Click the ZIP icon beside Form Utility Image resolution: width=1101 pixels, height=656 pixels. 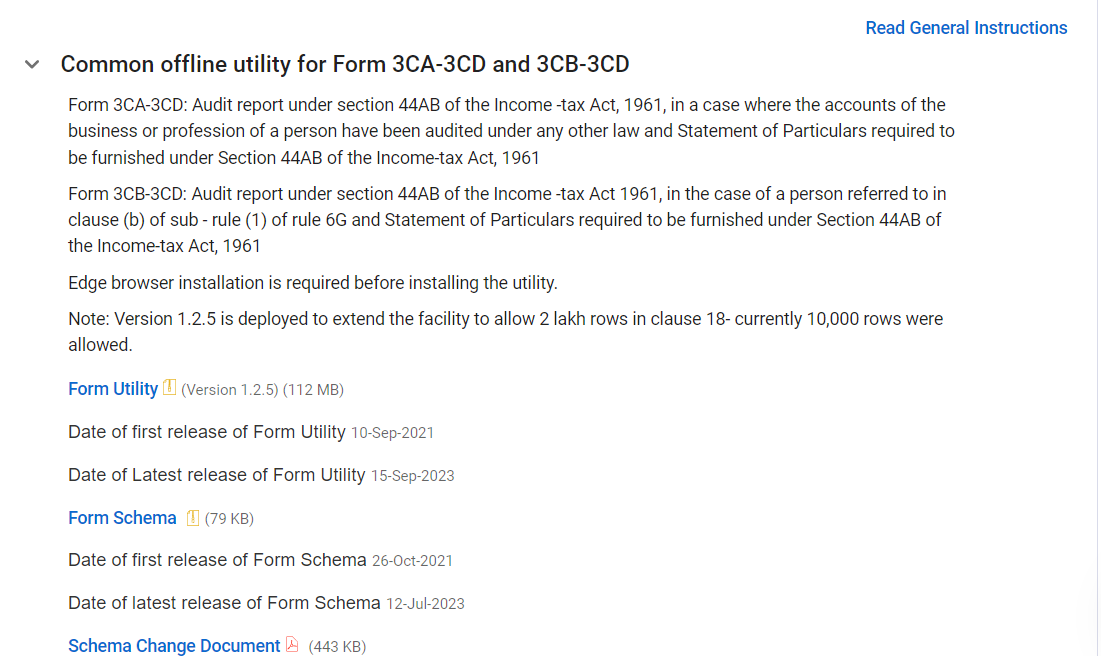169,388
